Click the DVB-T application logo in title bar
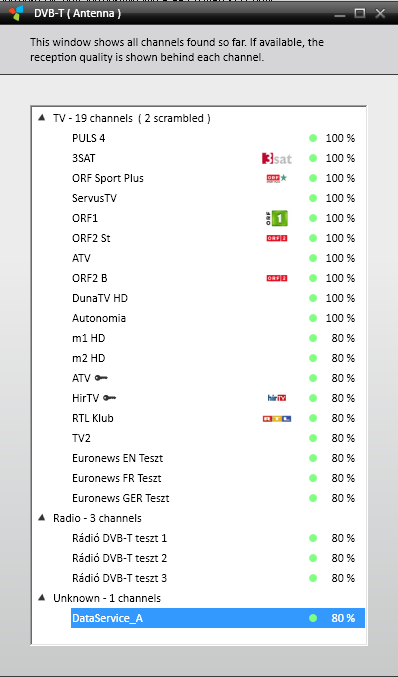The width and height of the screenshot is (398, 677). 16,13
